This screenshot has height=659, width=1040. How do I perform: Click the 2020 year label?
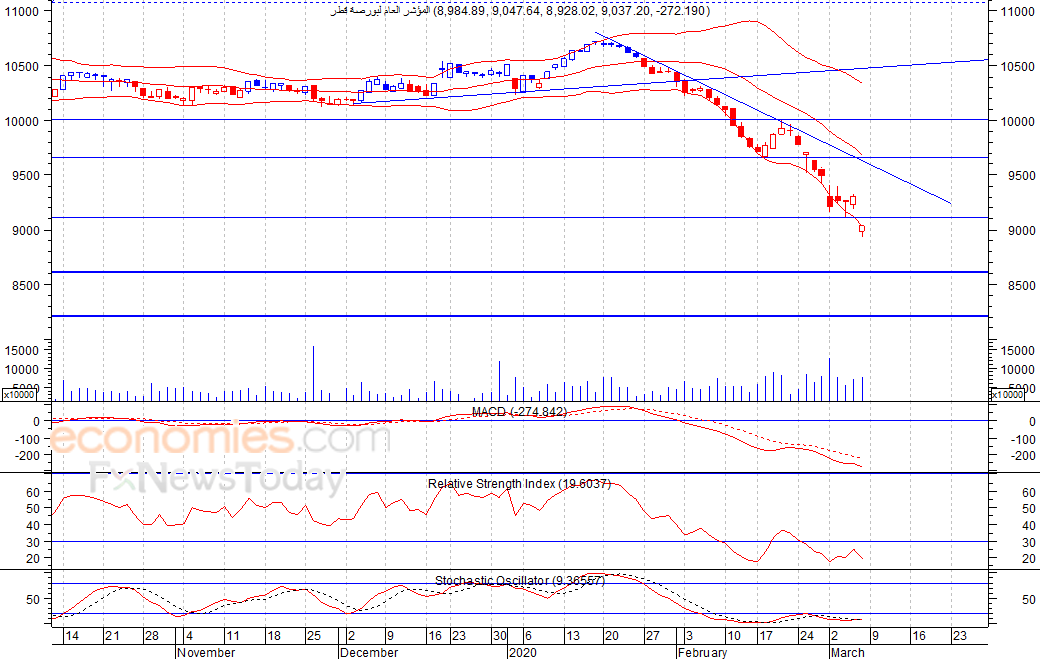[523, 652]
